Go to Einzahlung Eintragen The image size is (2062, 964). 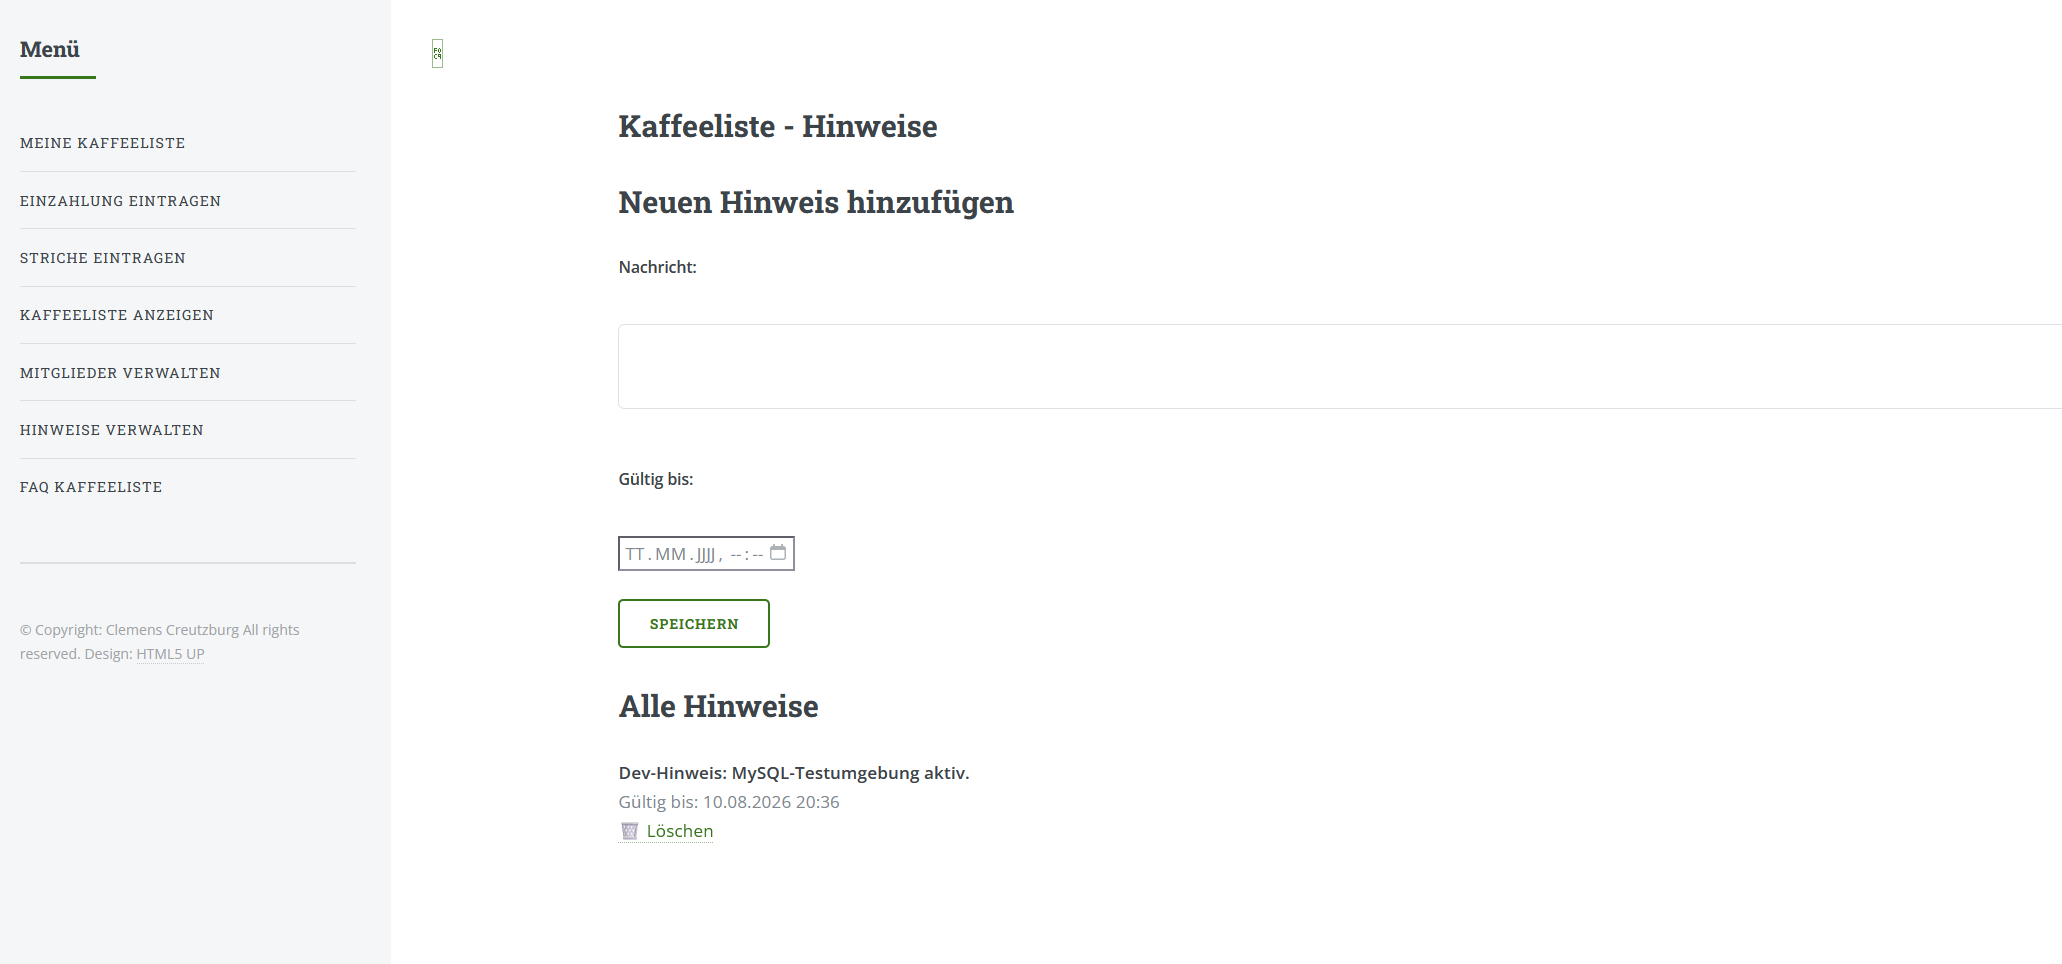point(120,201)
